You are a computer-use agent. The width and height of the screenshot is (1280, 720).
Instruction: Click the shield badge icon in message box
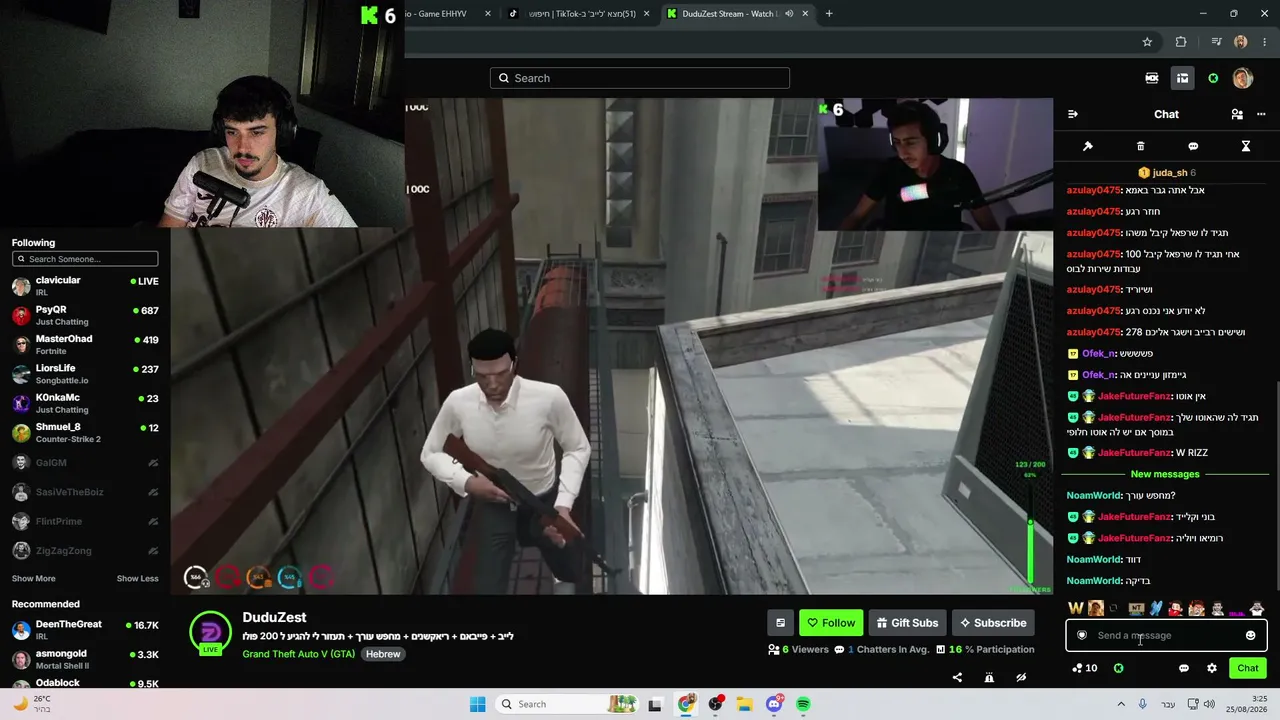click(x=1082, y=635)
